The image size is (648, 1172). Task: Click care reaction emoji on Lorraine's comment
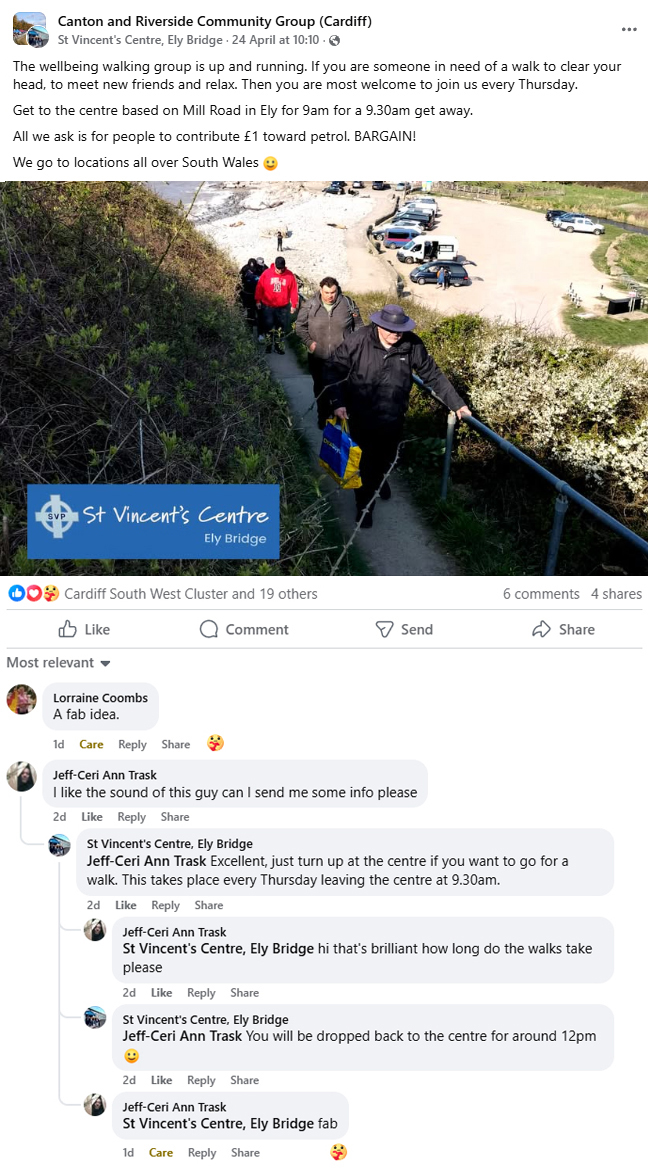215,743
